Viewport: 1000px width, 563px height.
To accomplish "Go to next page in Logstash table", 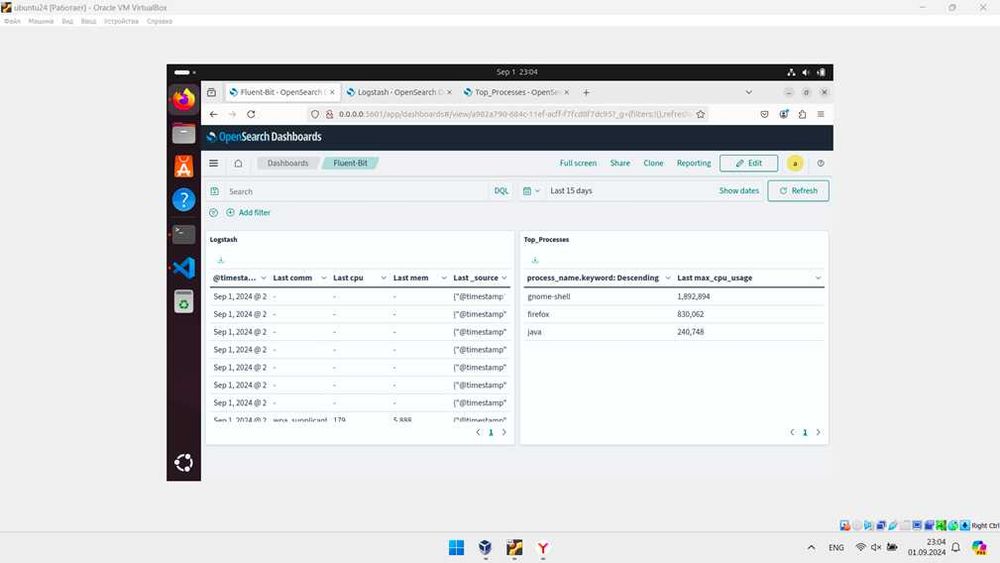I will [x=504, y=432].
